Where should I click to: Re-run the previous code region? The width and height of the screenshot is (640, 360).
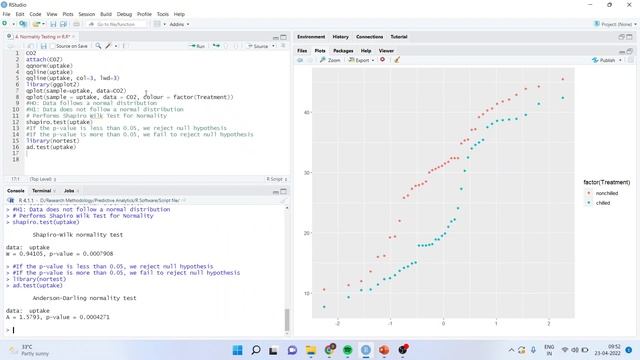tap(216, 46)
